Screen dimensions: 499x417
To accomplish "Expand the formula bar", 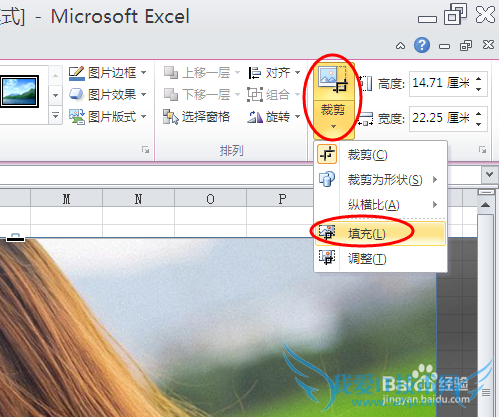I will [489, 174].
